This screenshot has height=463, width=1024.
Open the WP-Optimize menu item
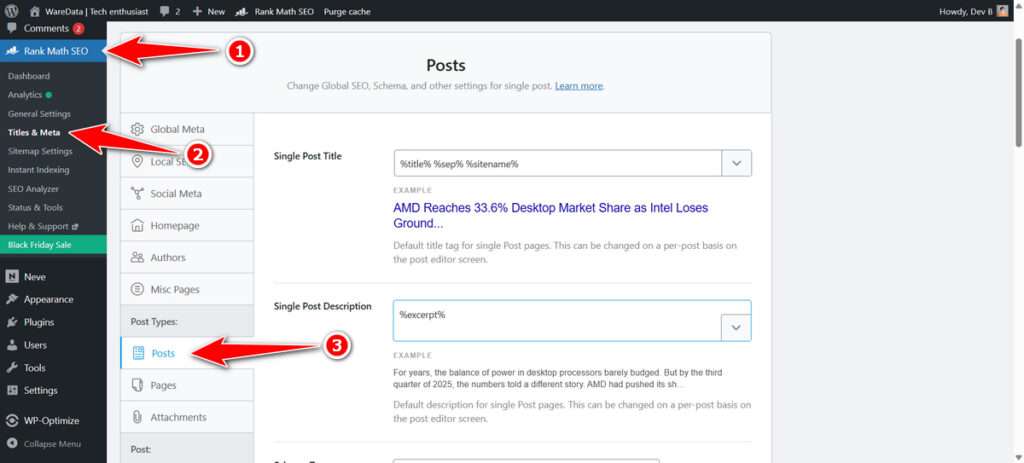pyautogui.click(x=53, y=421)
